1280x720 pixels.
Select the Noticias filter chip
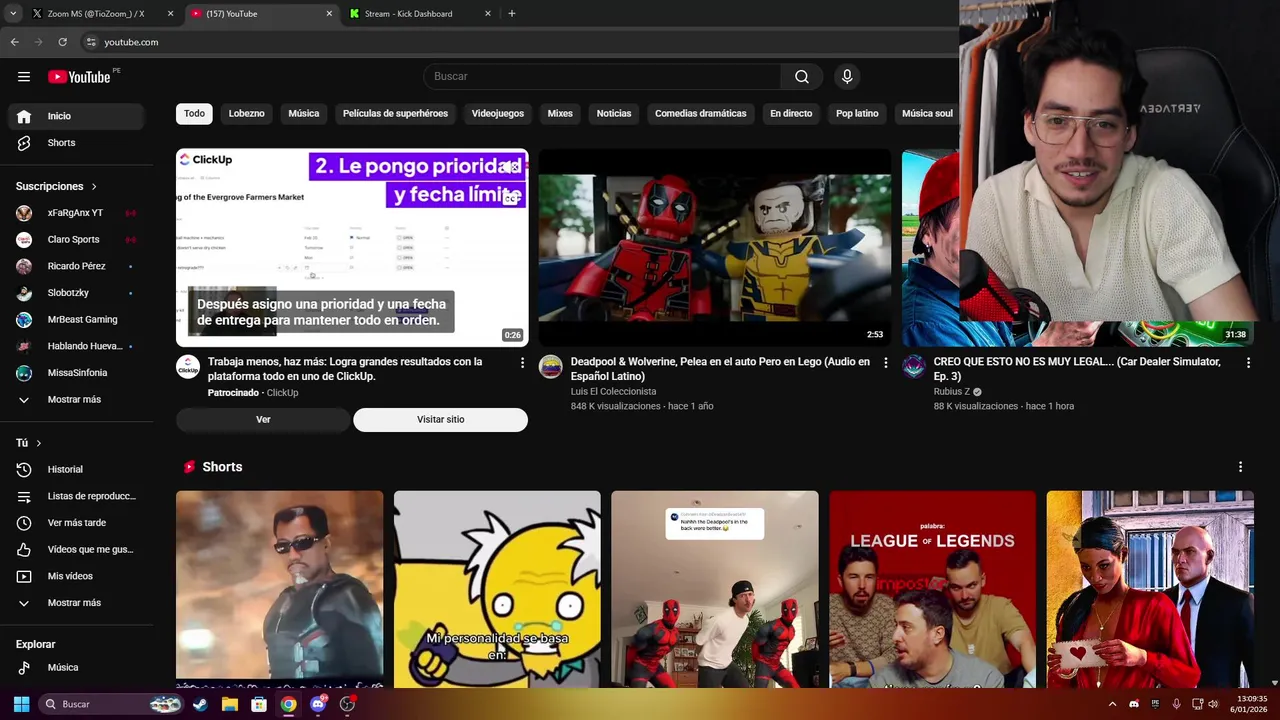click(x=614, y=114)
